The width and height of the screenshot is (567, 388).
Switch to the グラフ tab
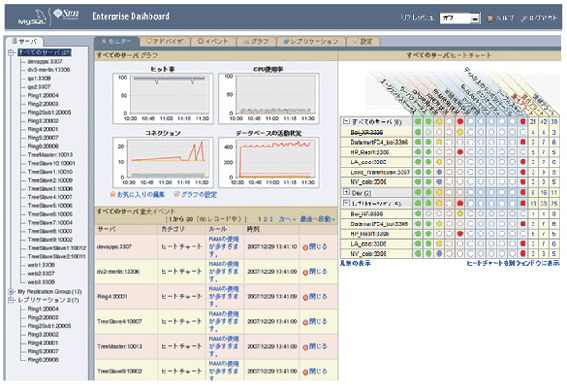click(256, 42)
